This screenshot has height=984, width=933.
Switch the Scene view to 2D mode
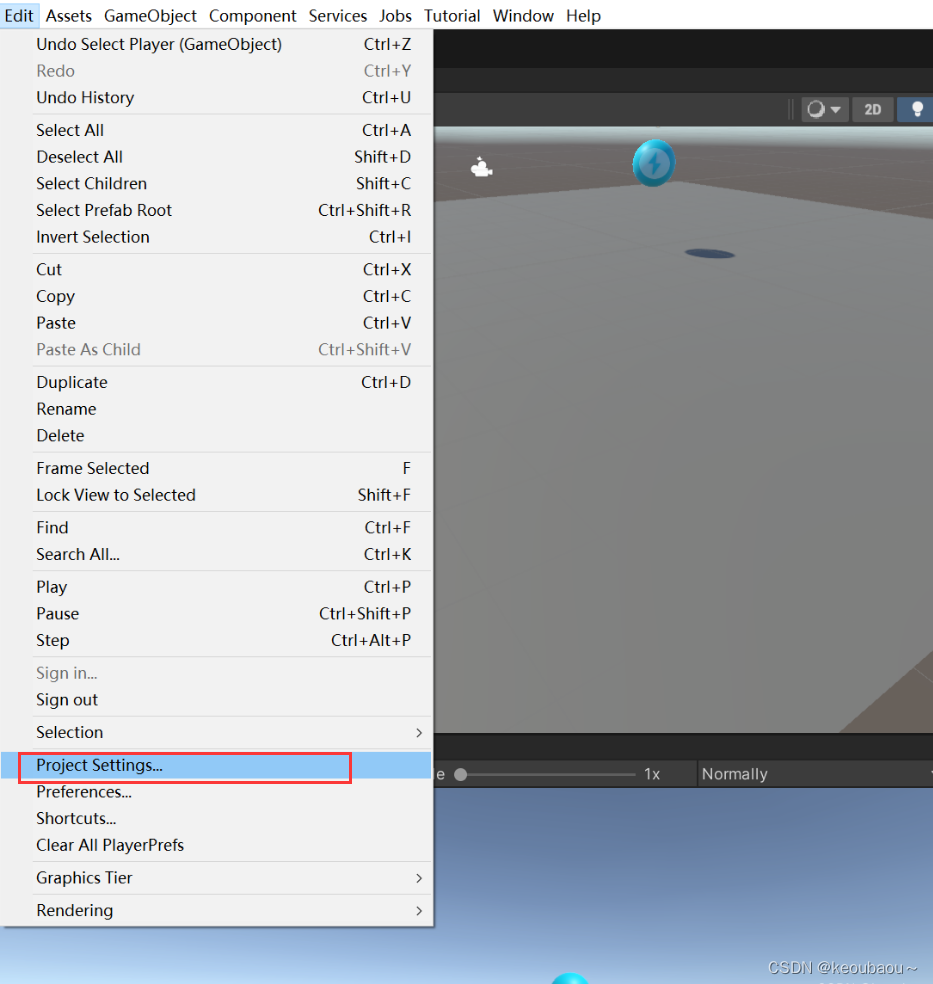872,109
